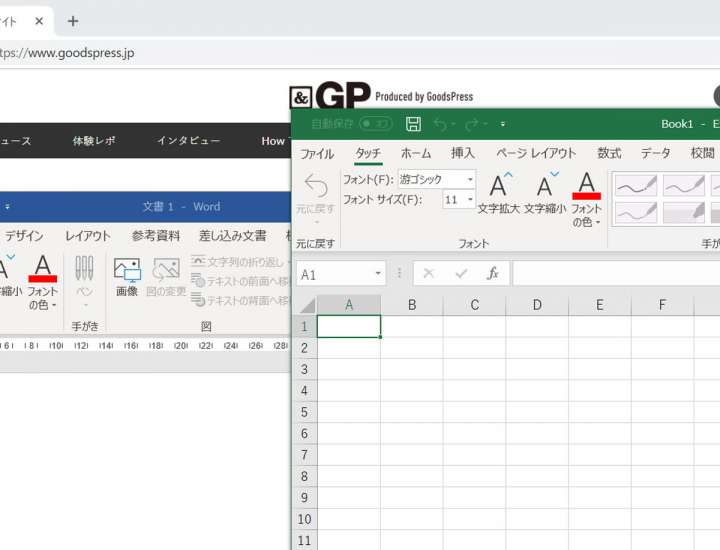Click the formula bar Enter checkmark icon
The height and width of the screenshot is (550, 720).
(461, 274)
